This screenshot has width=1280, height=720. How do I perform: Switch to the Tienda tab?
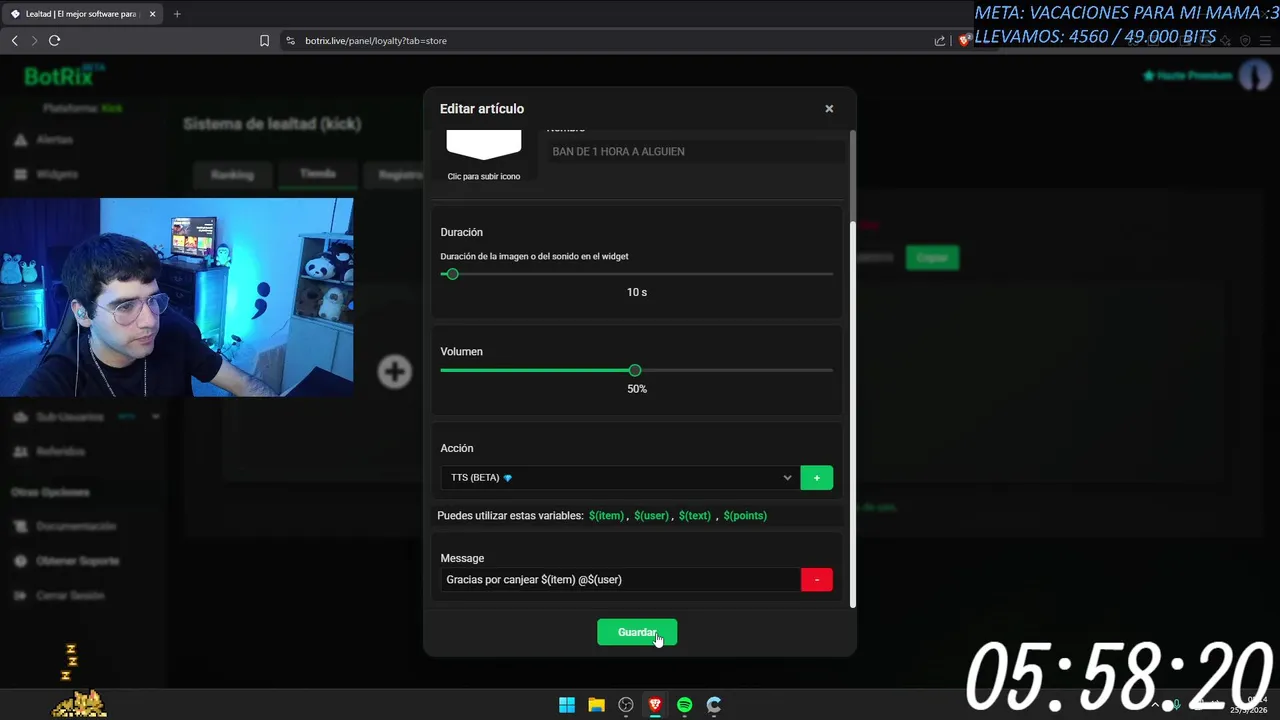[317, 174]
